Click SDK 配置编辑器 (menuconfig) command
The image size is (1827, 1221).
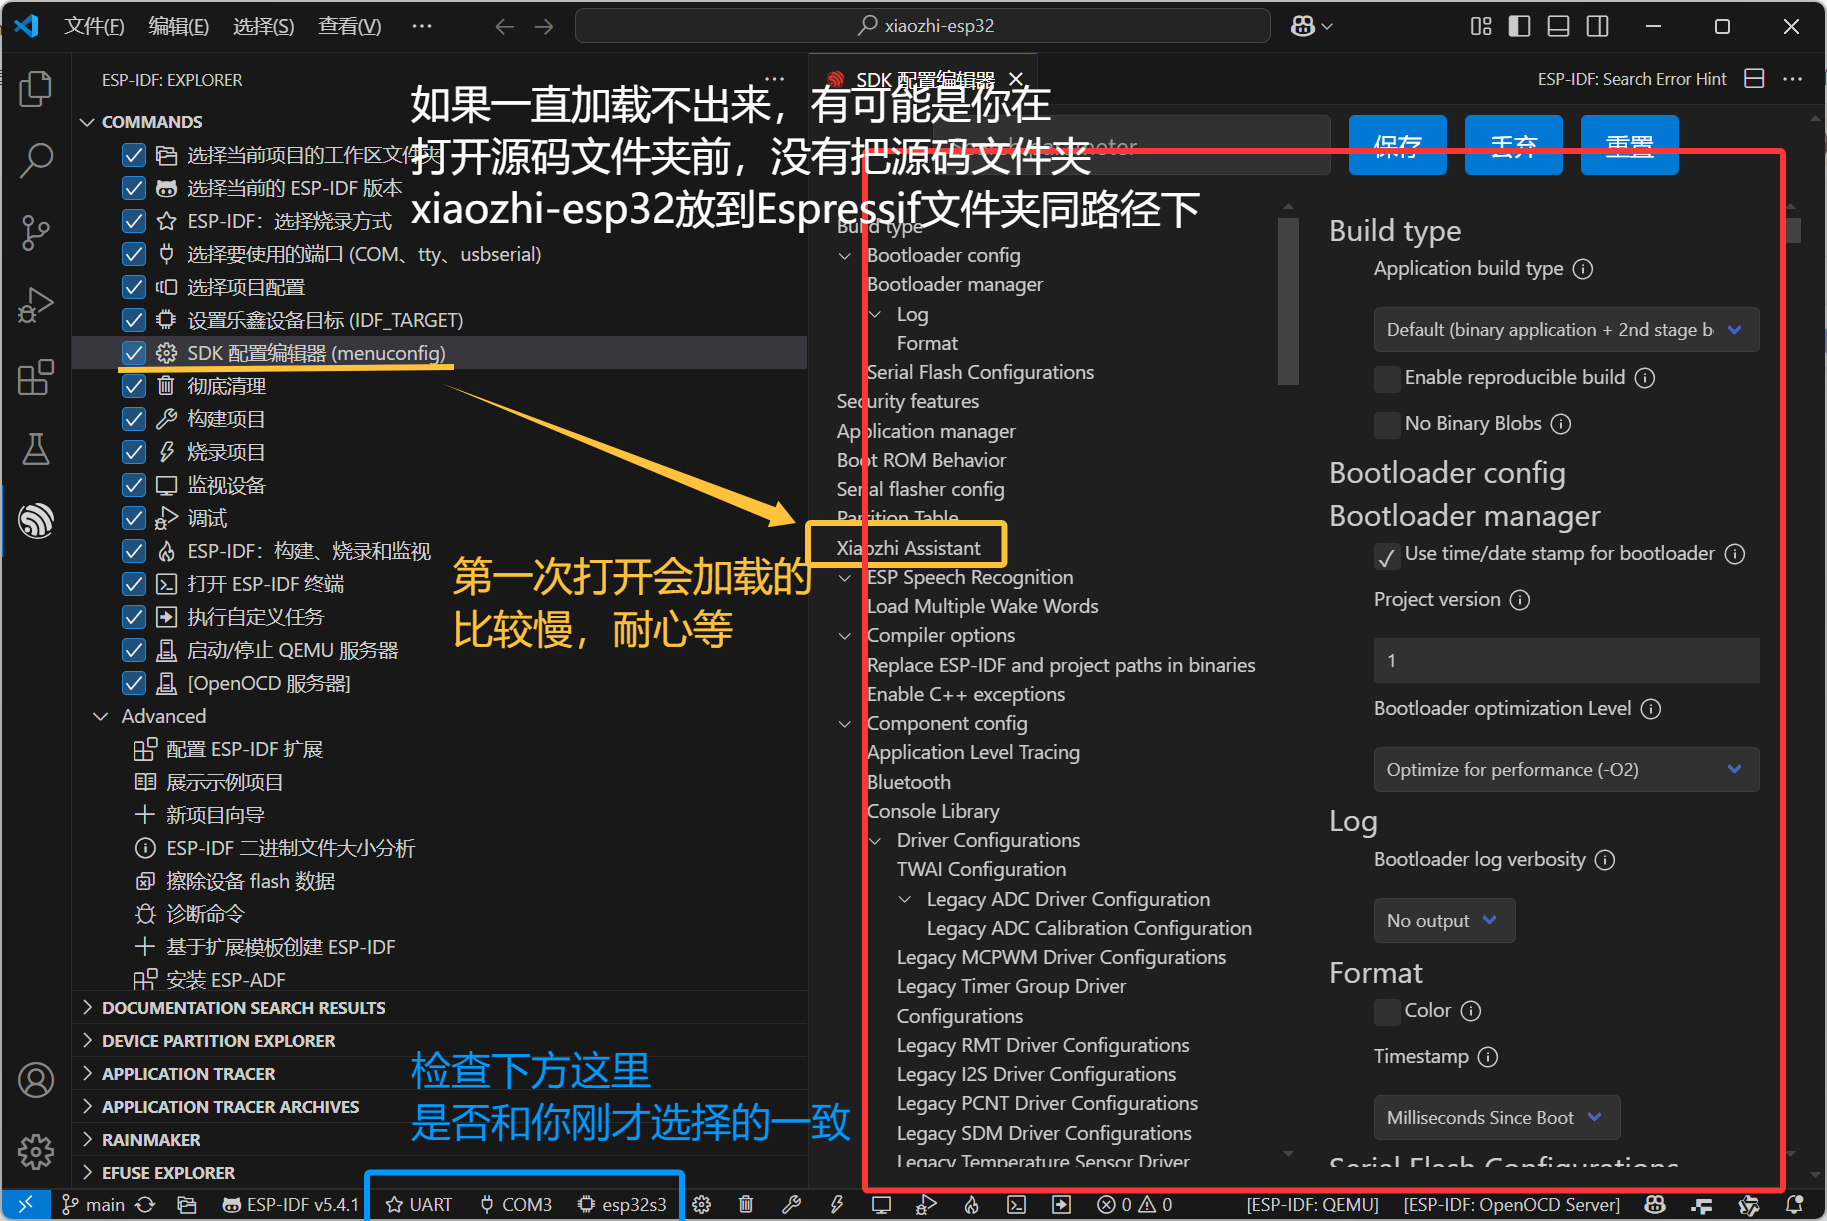point(315,353)
